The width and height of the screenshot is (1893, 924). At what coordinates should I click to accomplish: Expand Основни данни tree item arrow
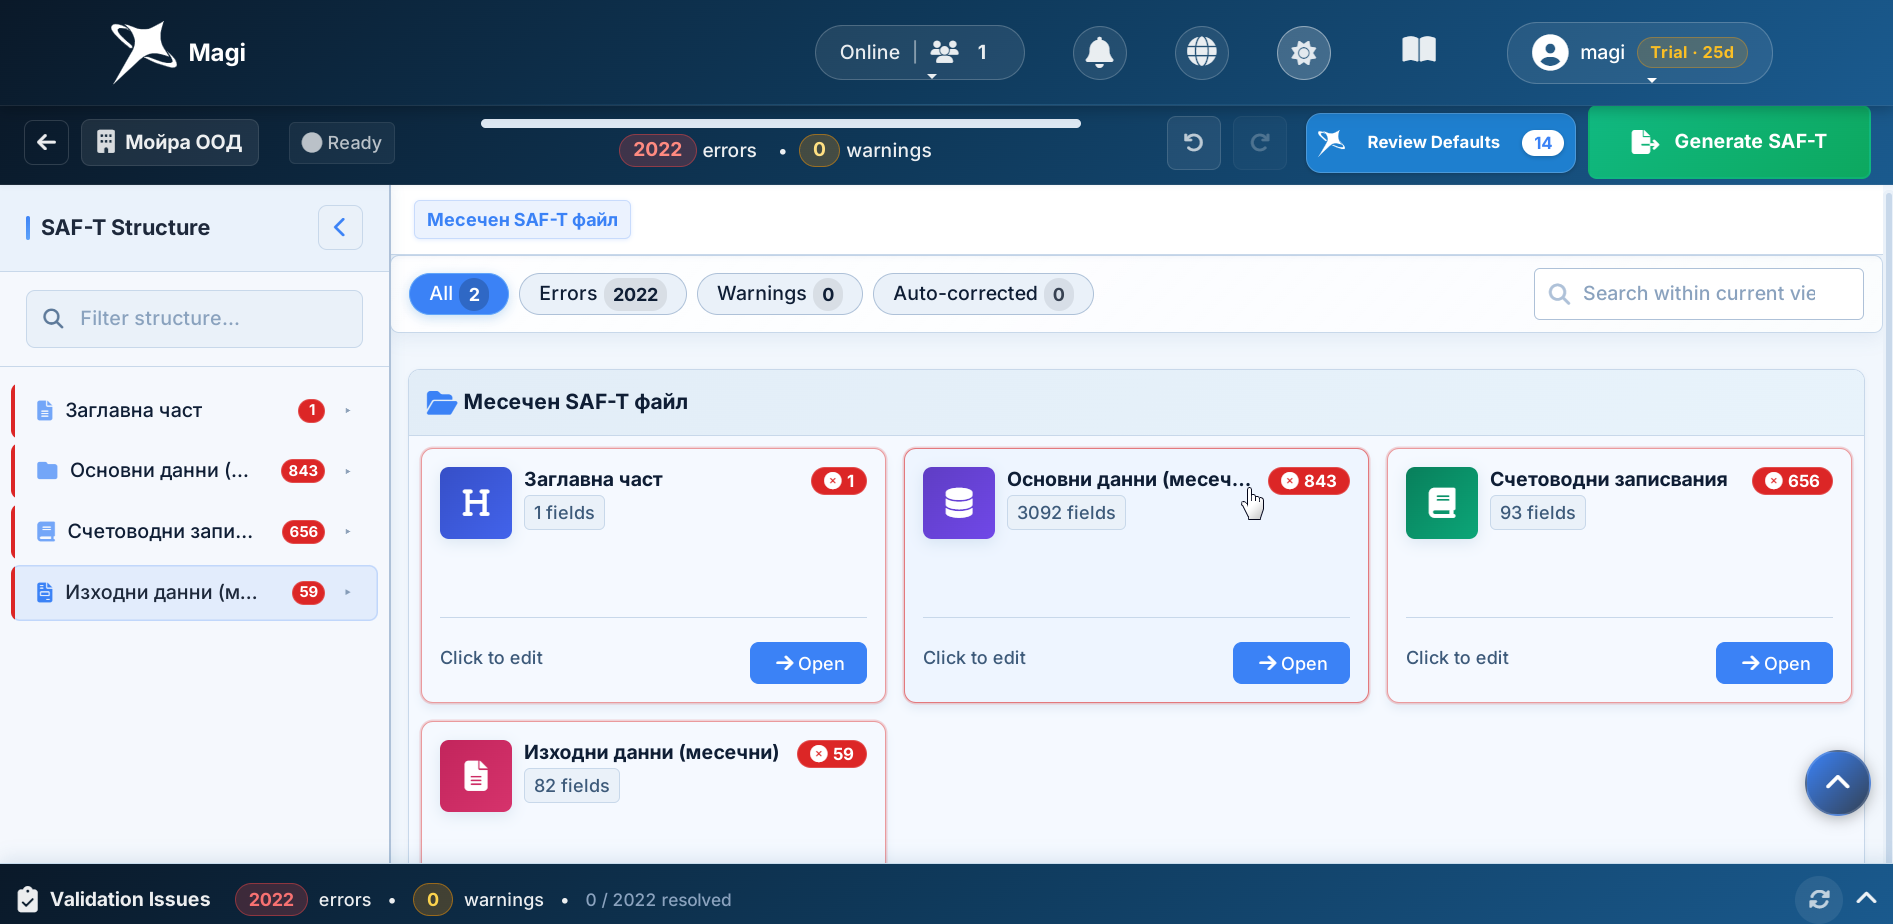[x=348, y=471]
